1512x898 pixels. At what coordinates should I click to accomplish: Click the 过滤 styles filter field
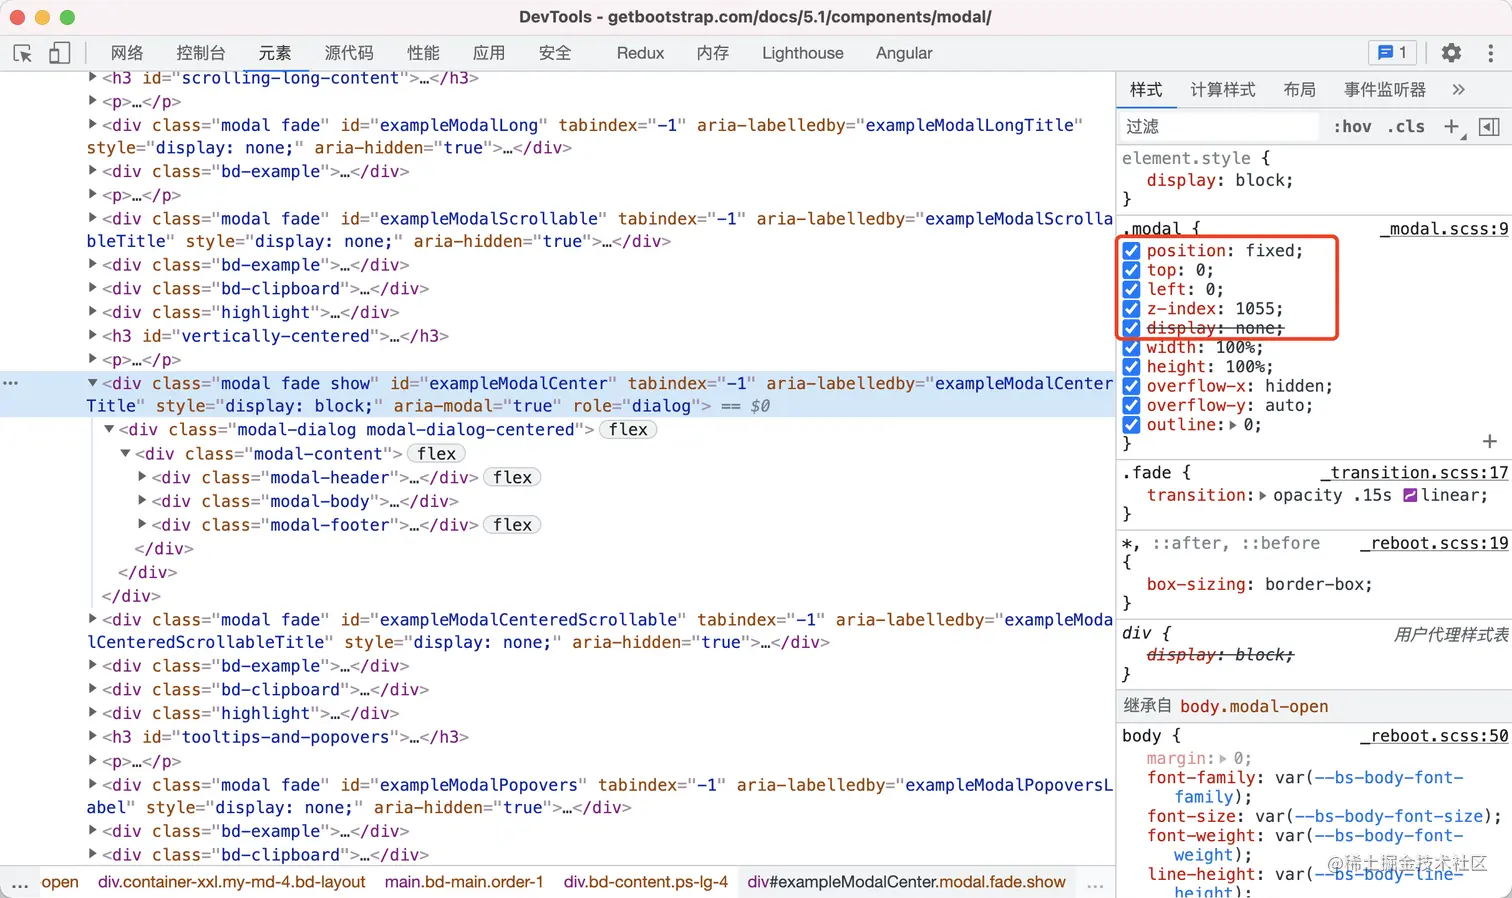pyautogui.click(x=1218, y=126)
